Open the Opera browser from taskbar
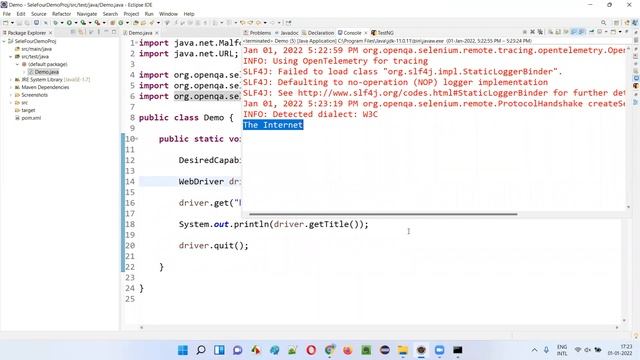 [x=311, y=350]
